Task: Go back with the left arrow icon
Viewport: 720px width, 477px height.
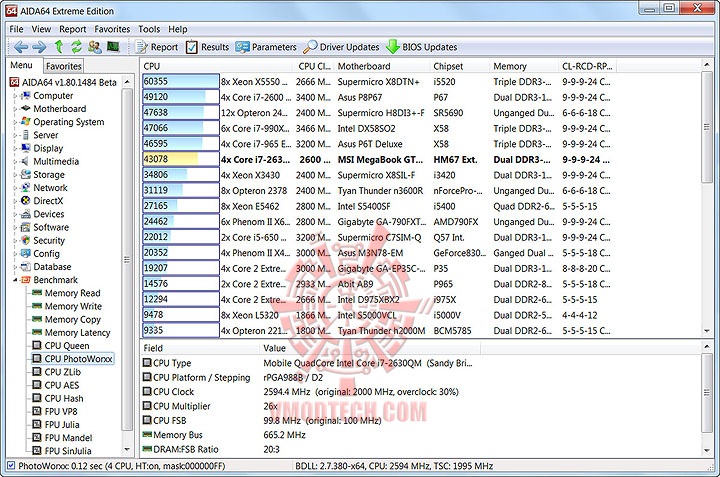Action: [x=21, y=46]
